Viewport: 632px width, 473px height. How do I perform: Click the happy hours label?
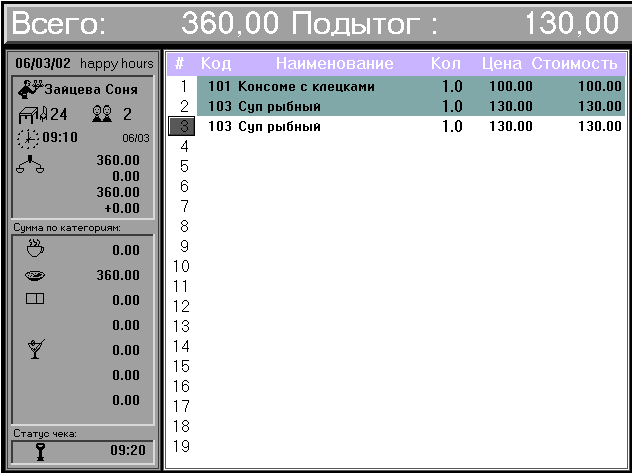click(x=117, y=64)
